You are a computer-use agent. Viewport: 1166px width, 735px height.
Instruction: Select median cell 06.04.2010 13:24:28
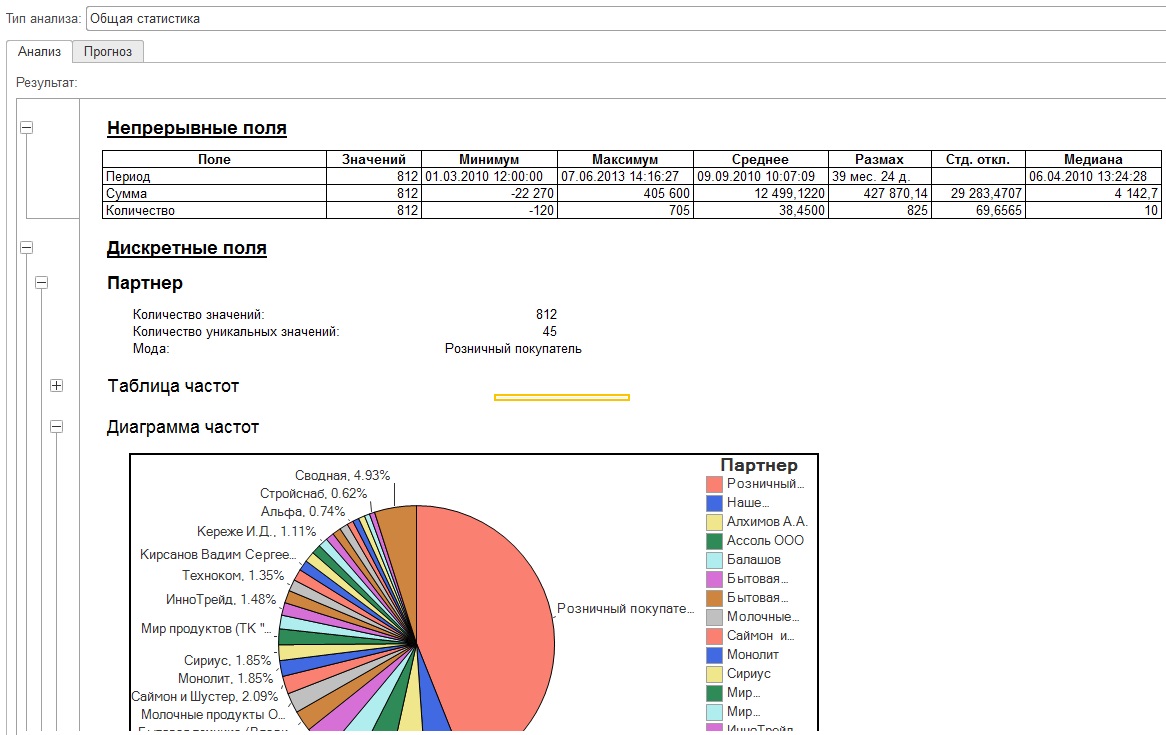[1093, 176]
